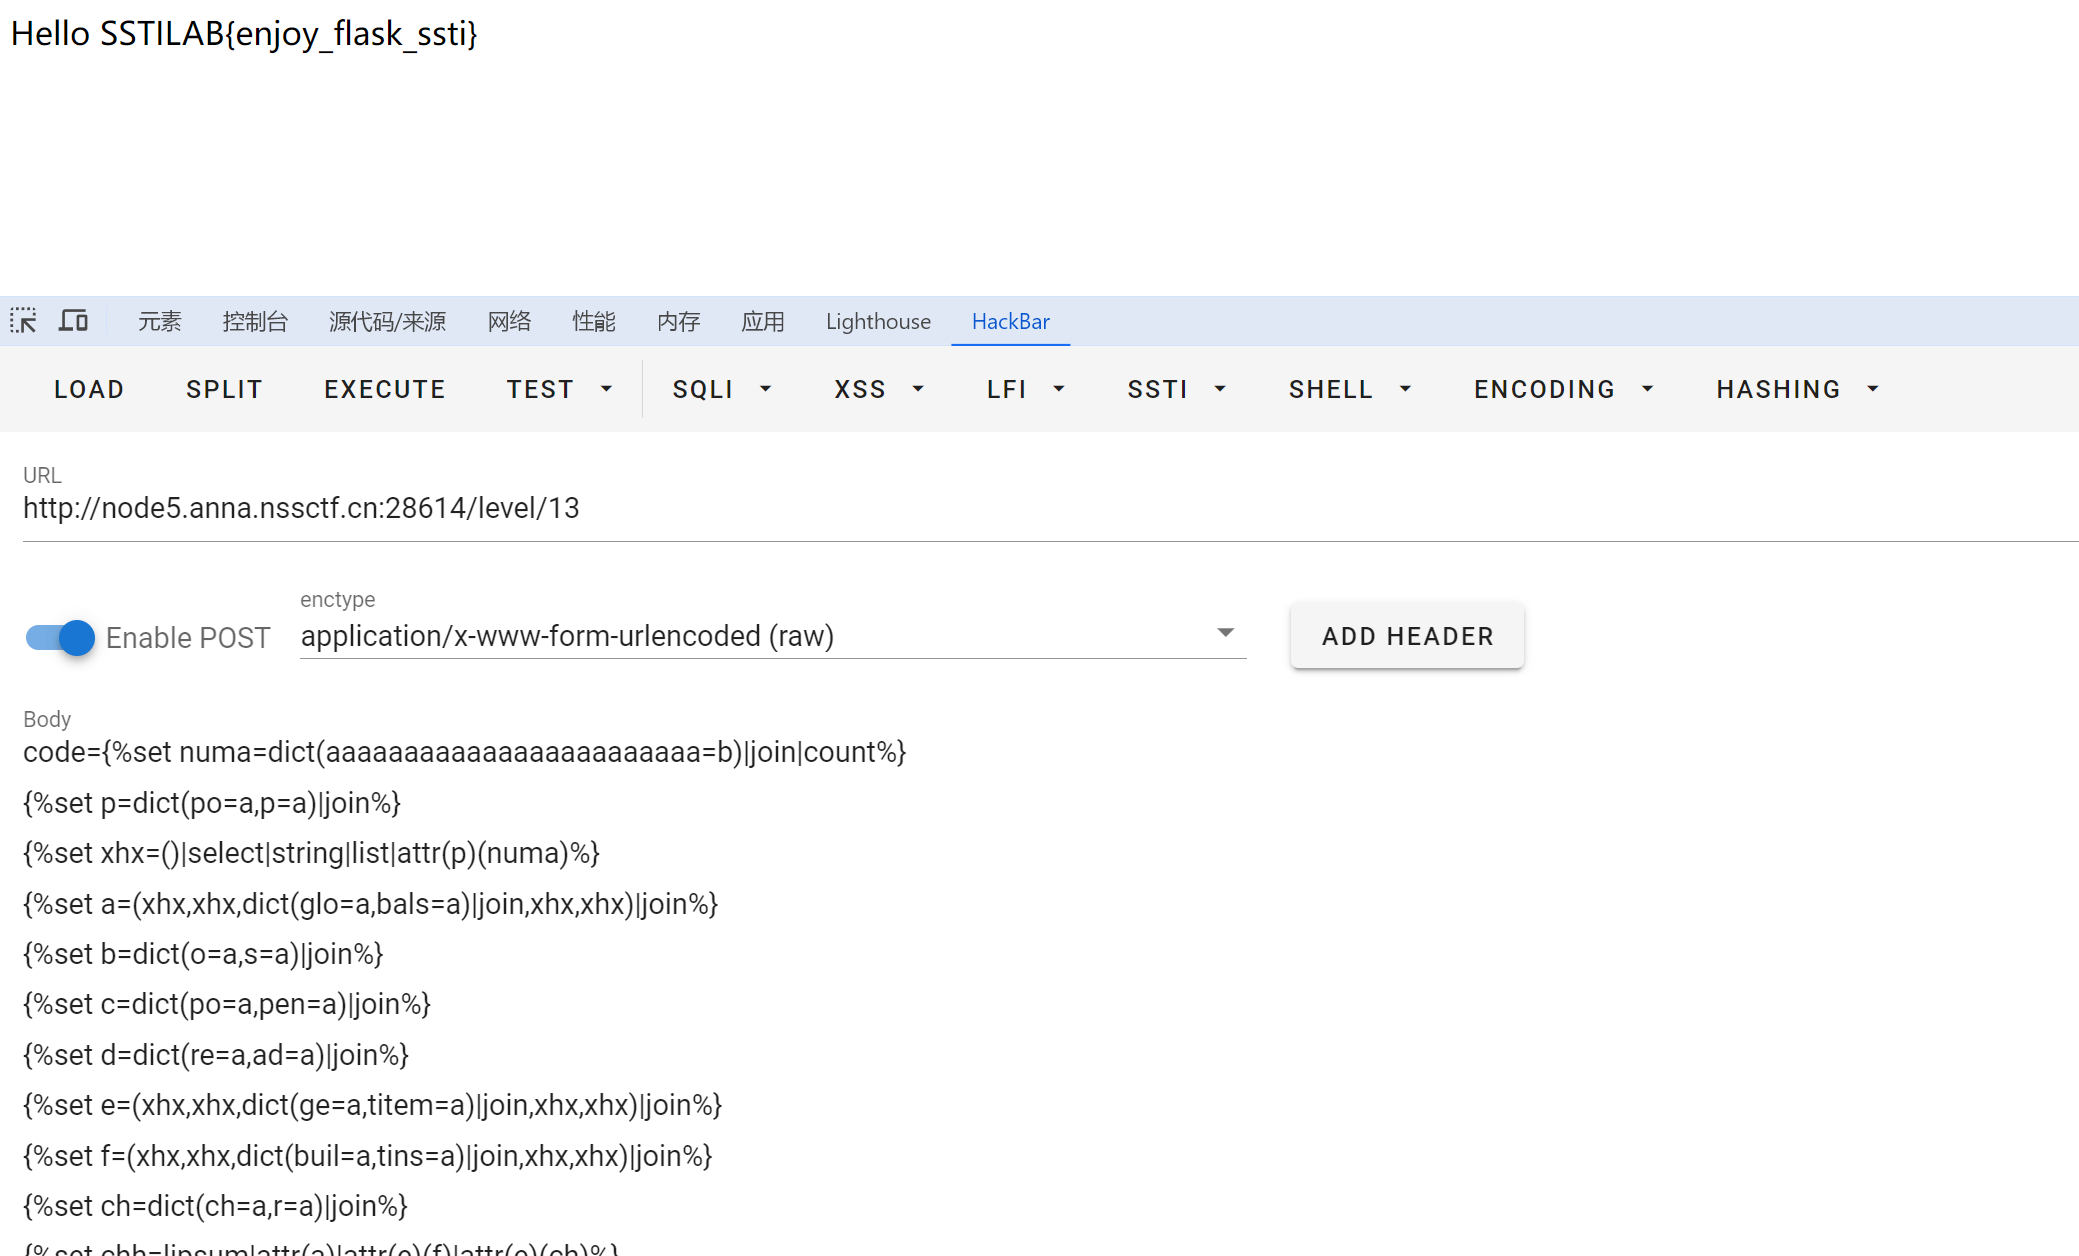The width and height of the screenshot is (2079, 1256).
Task: Click the line containing 'dict(ge=a,titem=a)'
Action: (x=372, y=1105)
